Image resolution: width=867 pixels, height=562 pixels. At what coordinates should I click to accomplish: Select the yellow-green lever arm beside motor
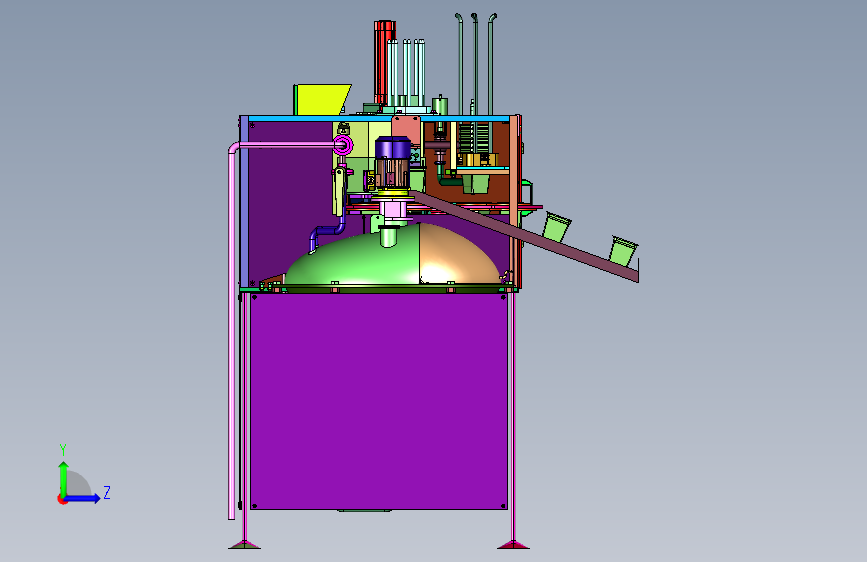point(338,191)
